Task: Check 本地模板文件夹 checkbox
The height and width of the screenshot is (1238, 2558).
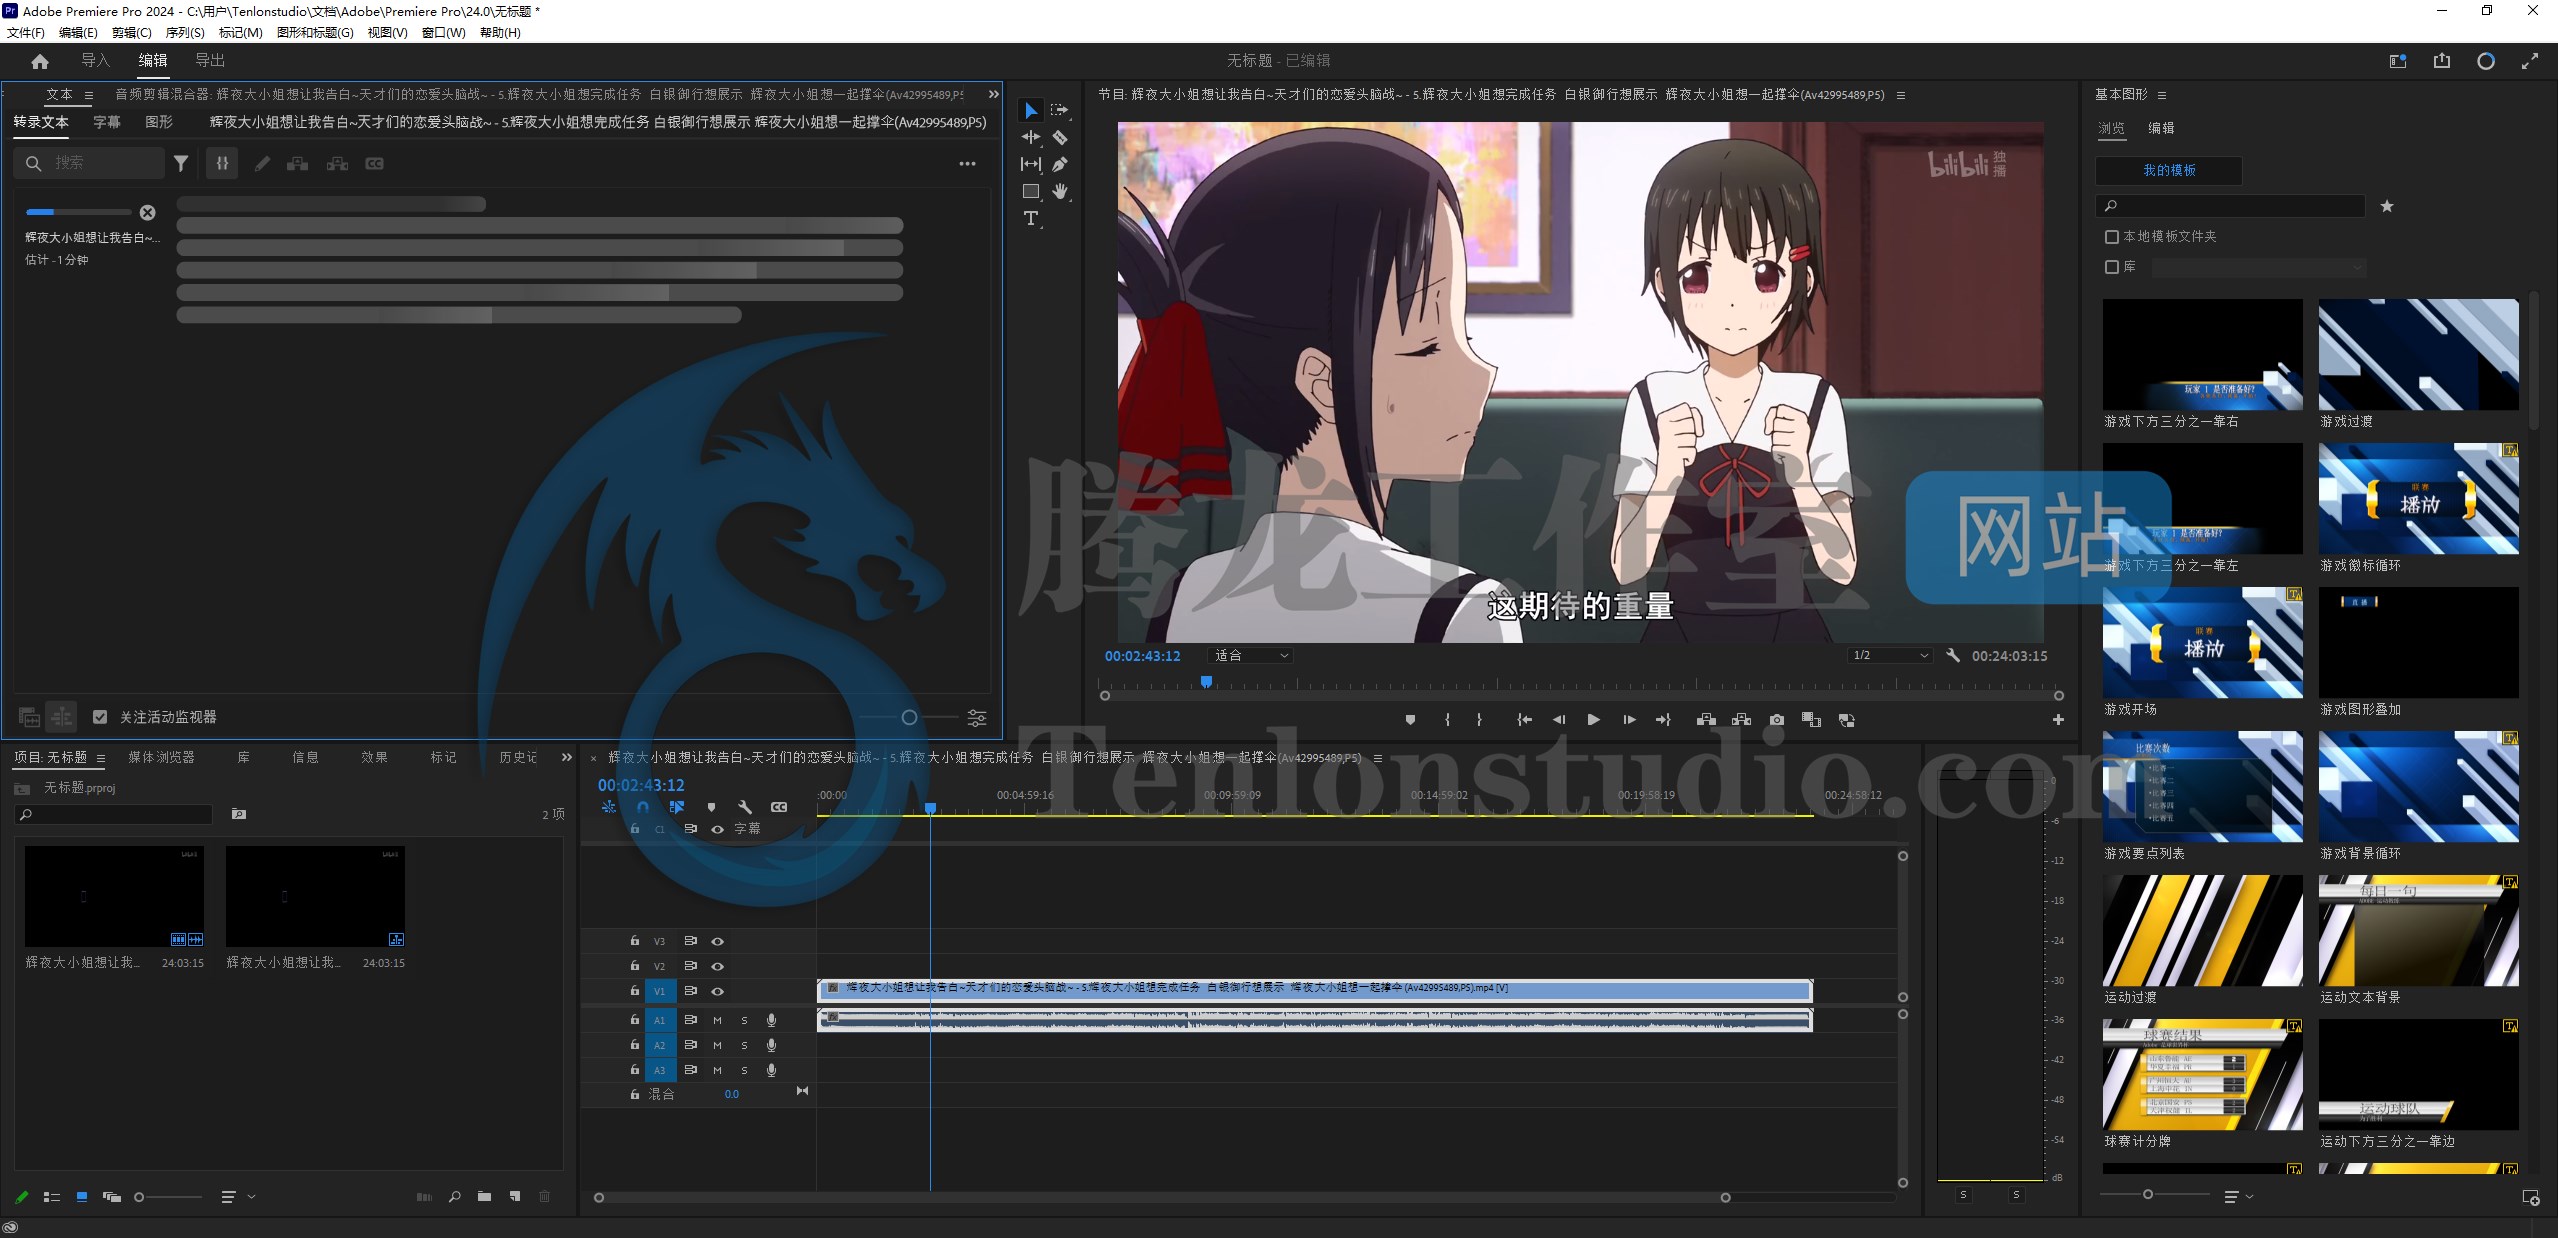Action: tap(2112, 237)
